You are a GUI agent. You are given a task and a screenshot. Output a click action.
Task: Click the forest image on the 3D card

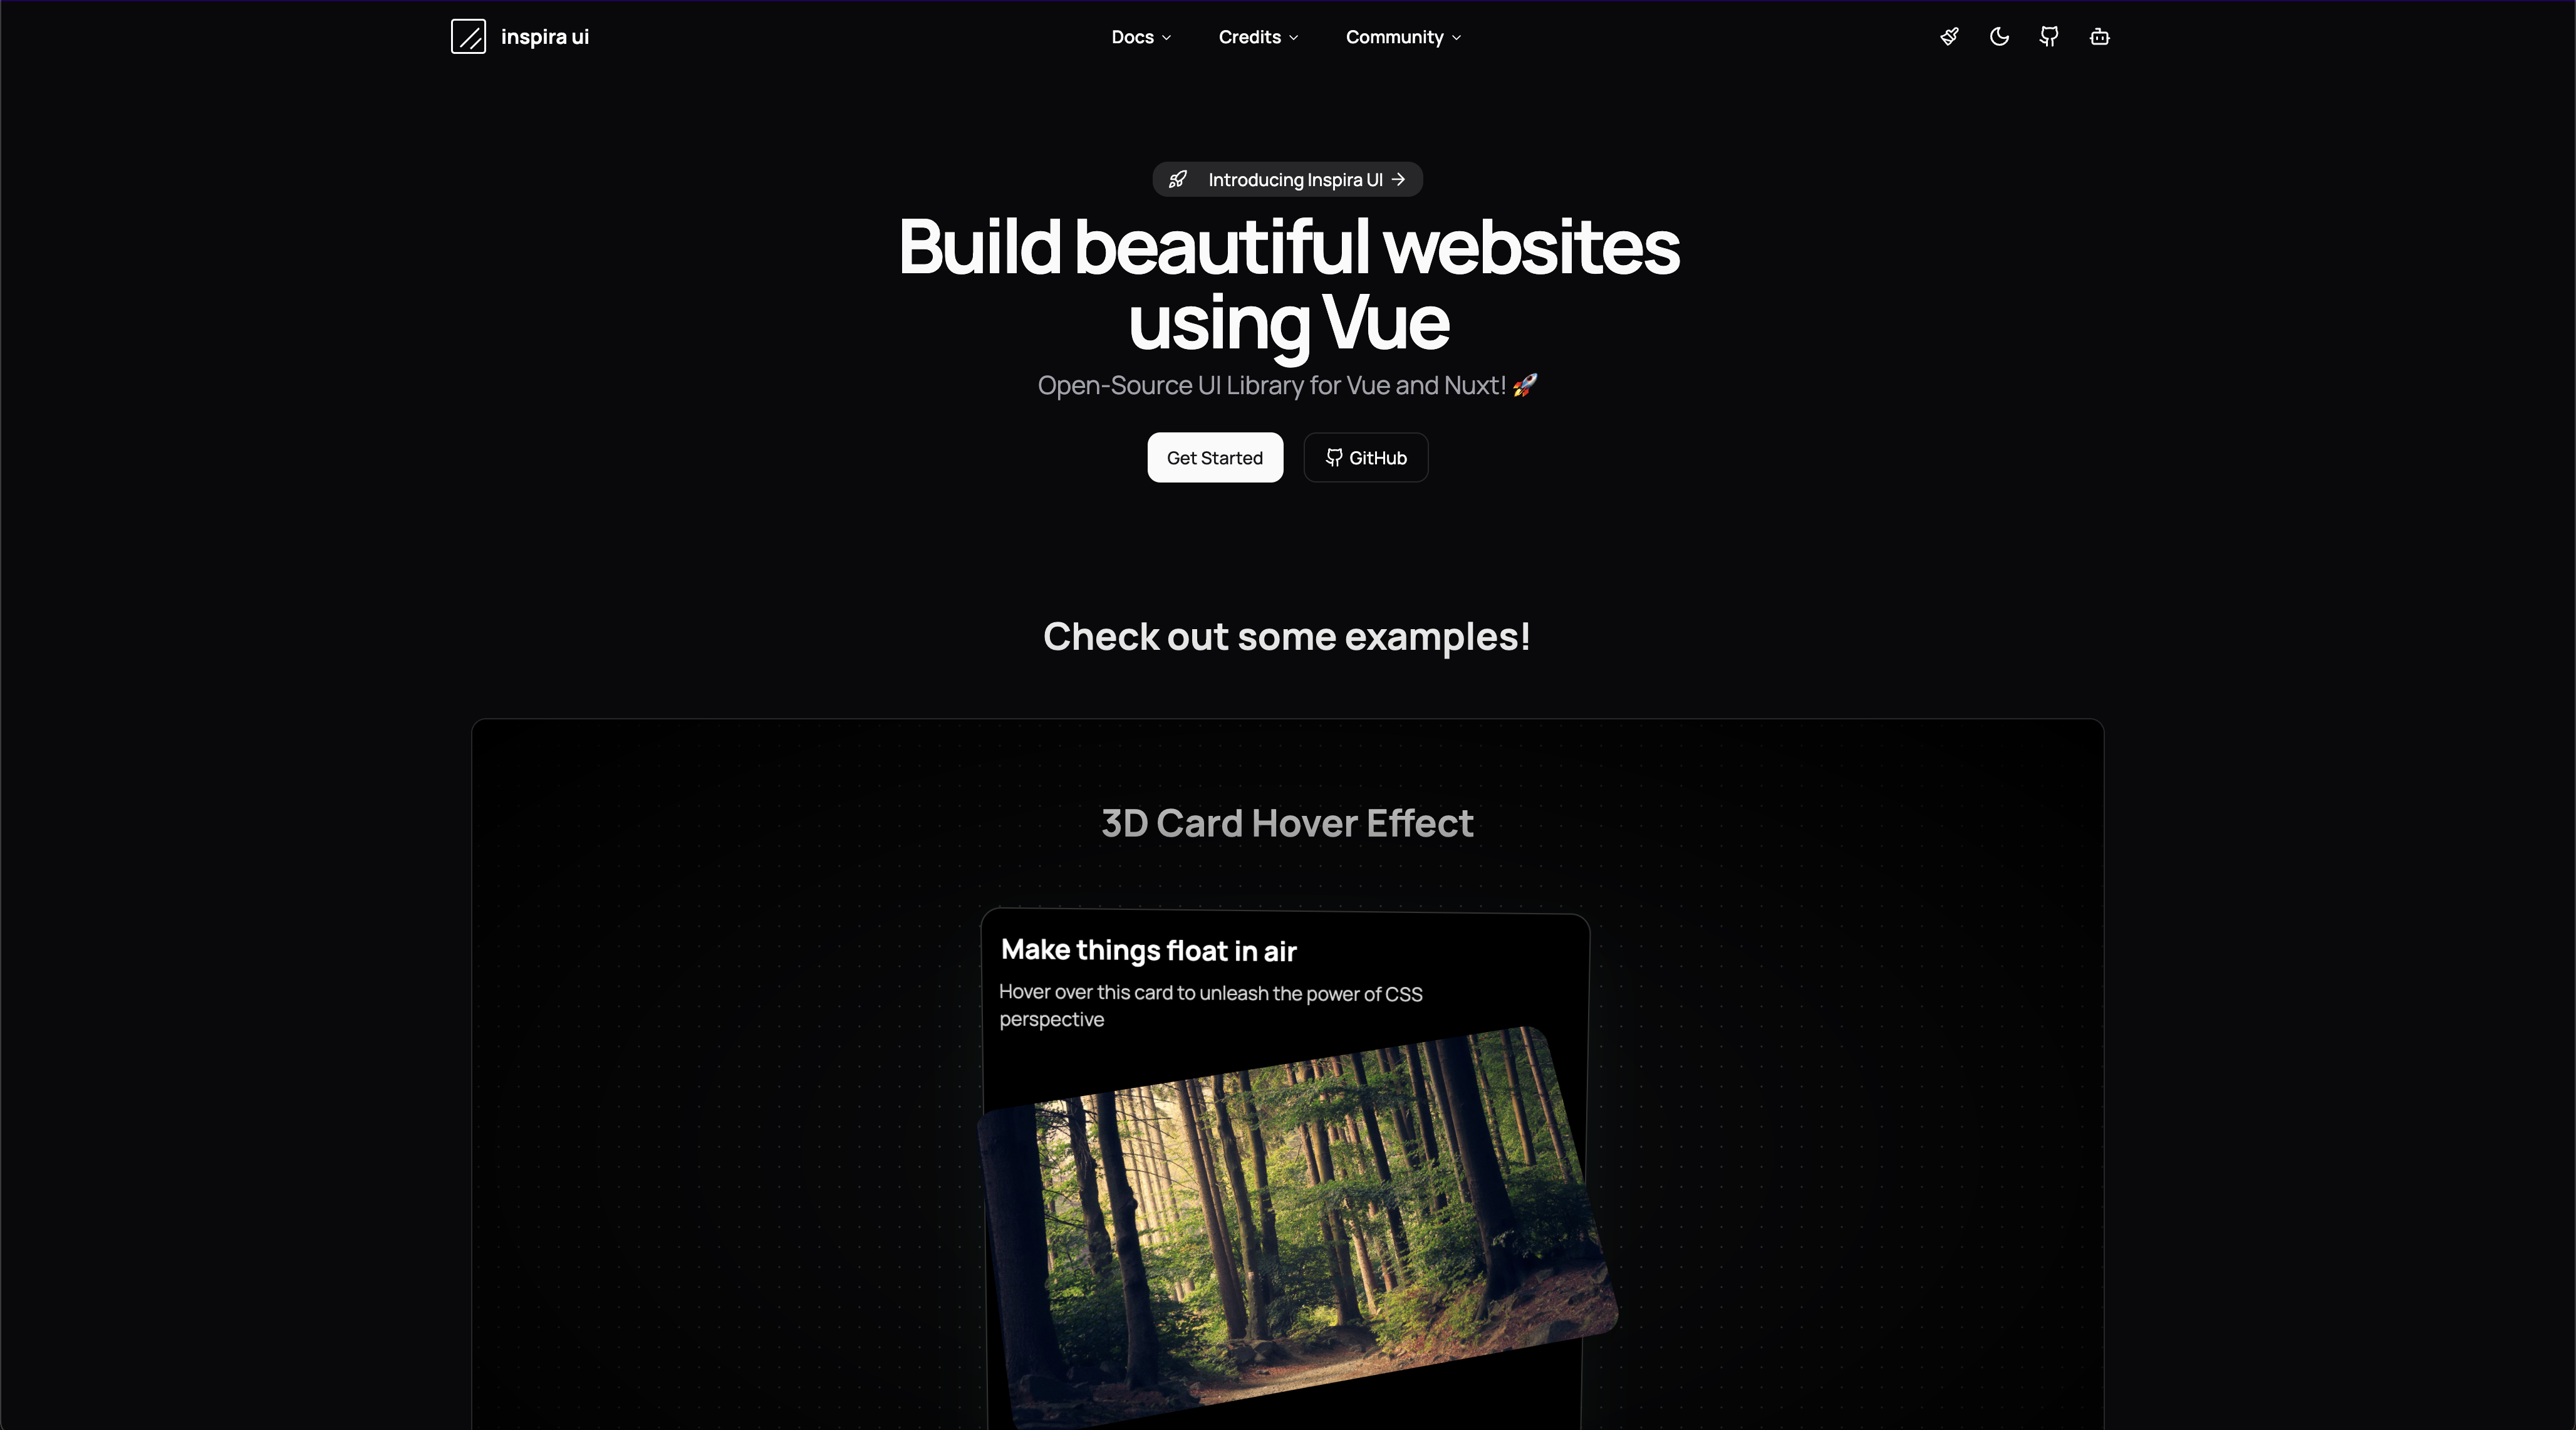[1297, 1225]
